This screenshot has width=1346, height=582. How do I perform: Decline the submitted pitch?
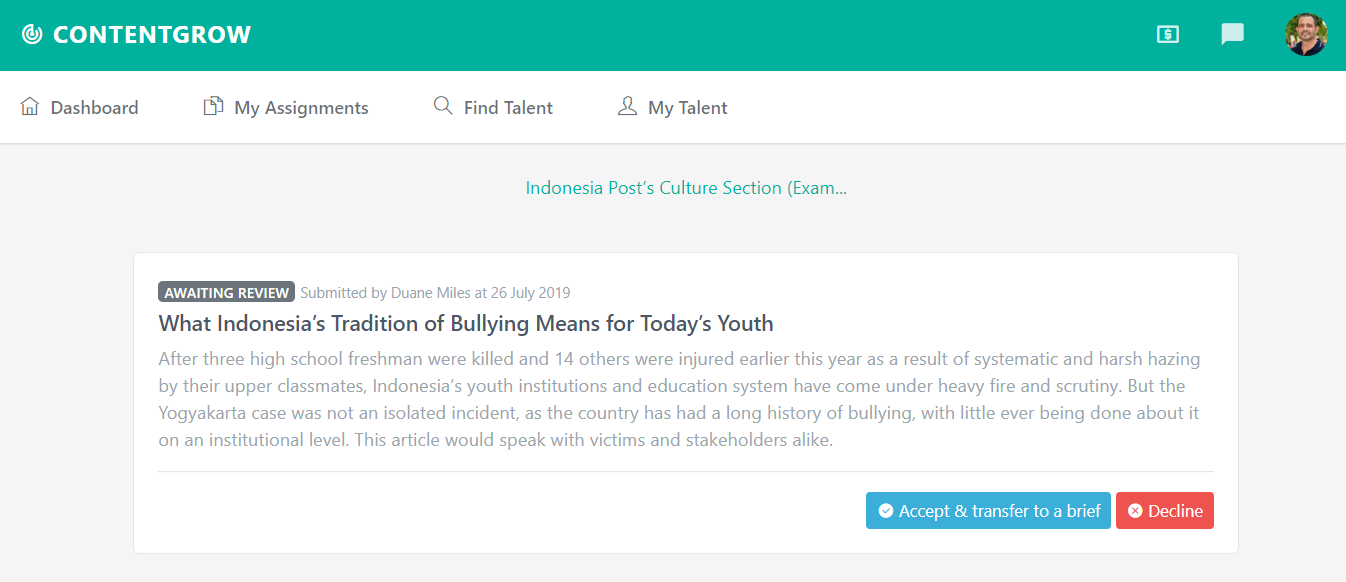pos(1165,510)
